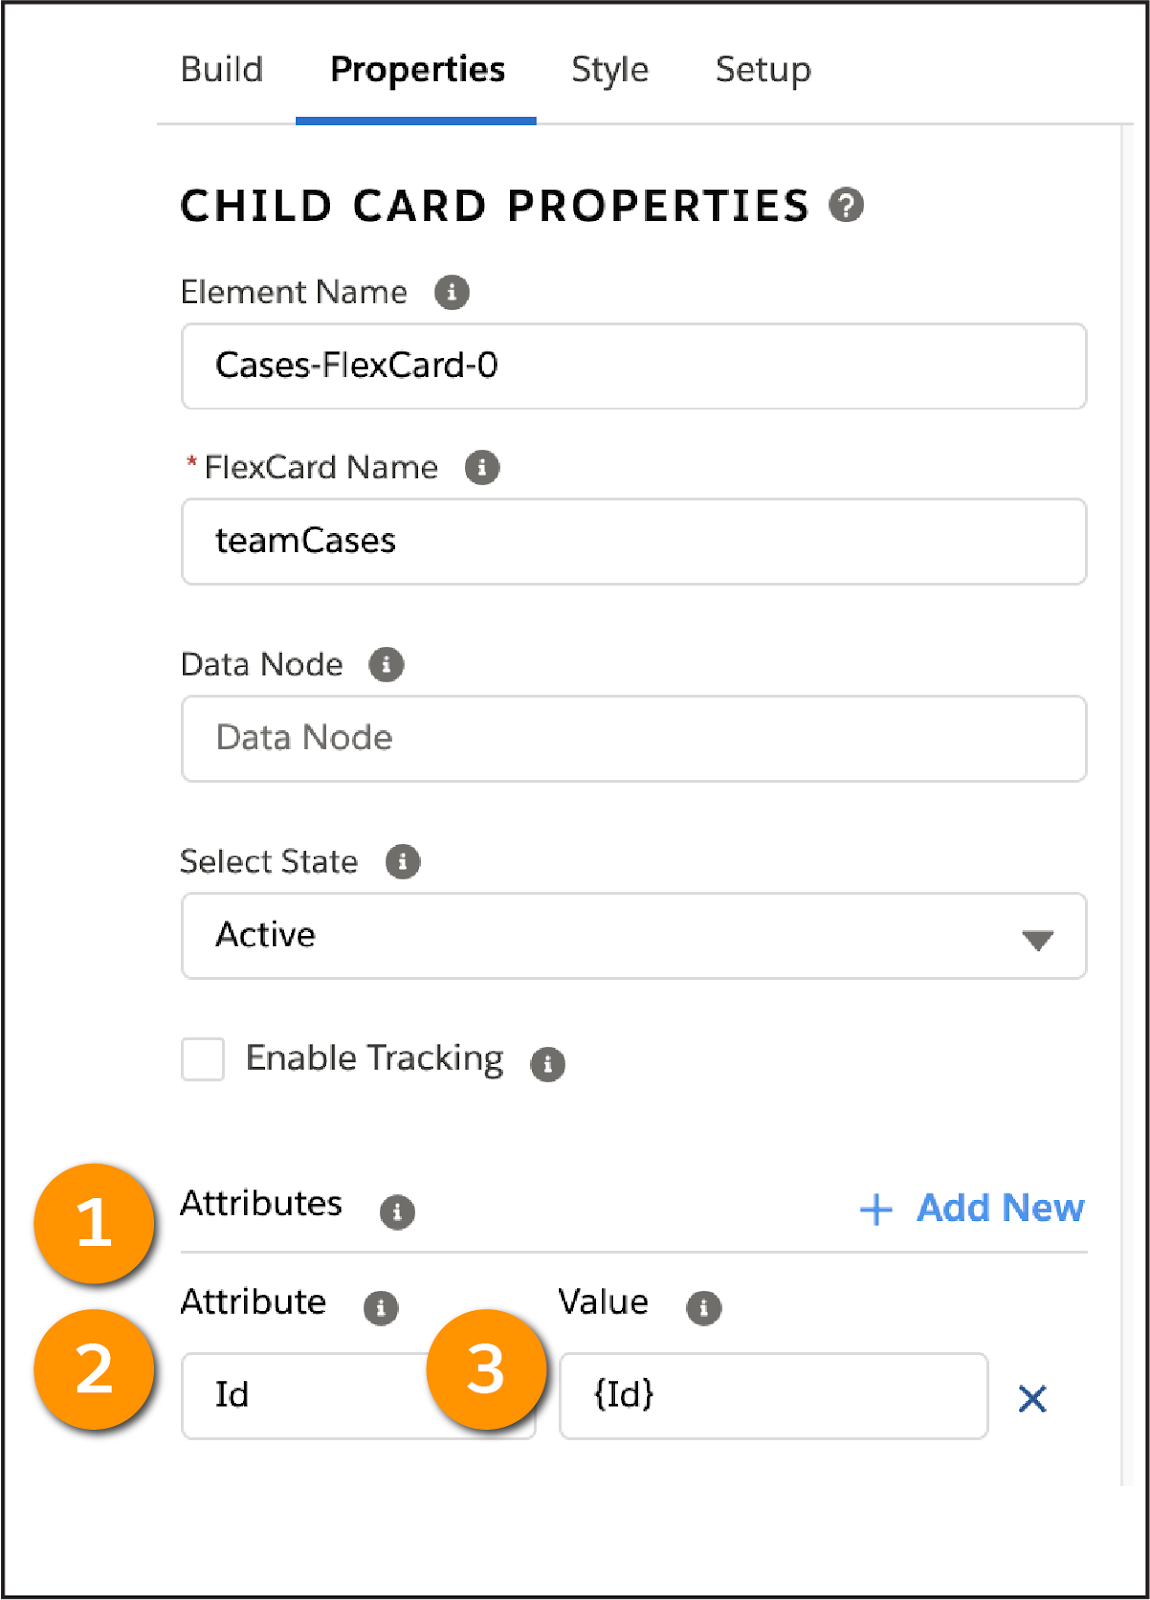Open help for Child Card Properties
Viewport: 1150px width, 1600px height.
pos(846,205)
